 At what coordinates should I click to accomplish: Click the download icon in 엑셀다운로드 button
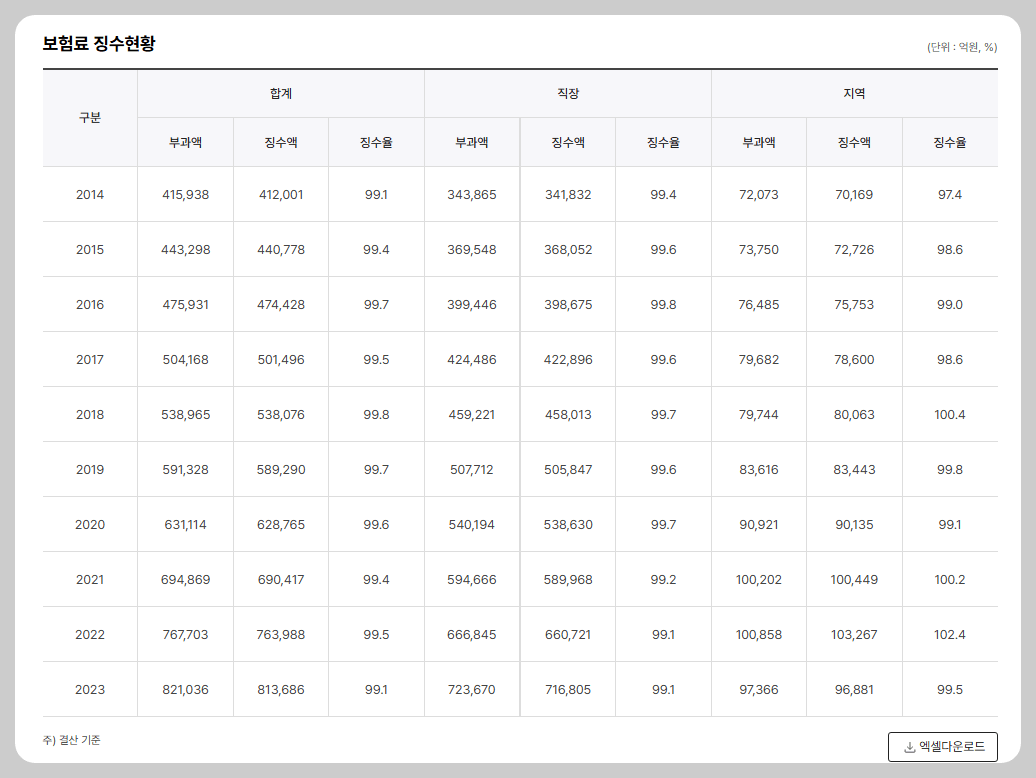click(x=910, y=747)
